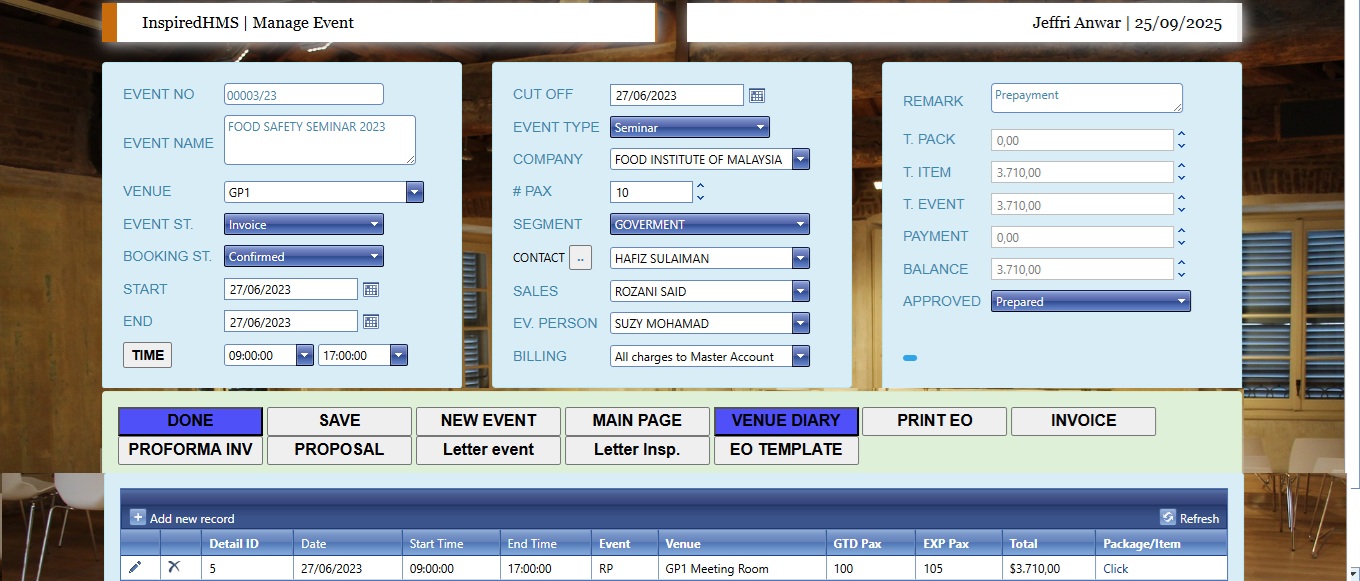
Task: Click the 'Click' link in Package/Item column
Action: (1115, 569)
